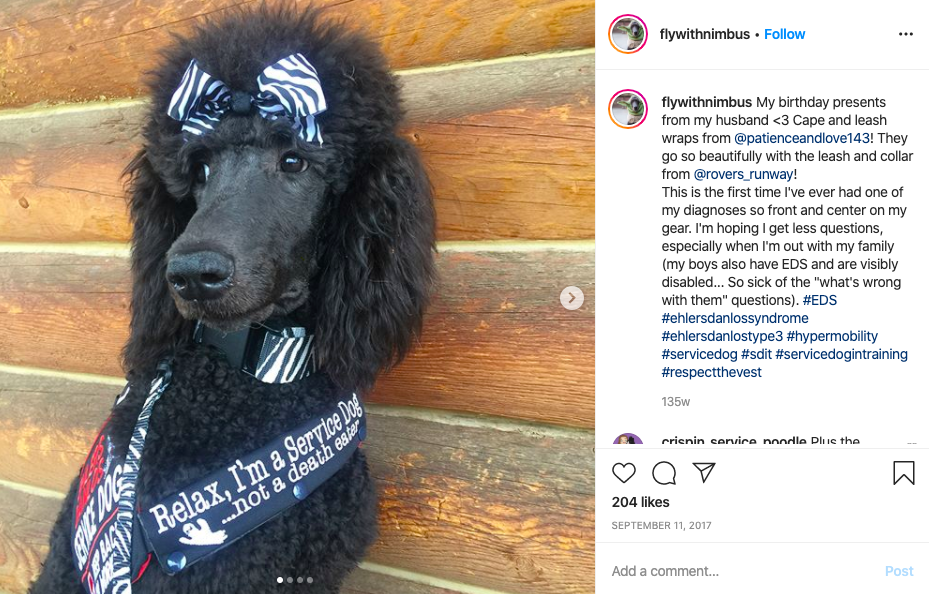Open crispin_service_poodle commenter avatar

(x=628, y=441)
